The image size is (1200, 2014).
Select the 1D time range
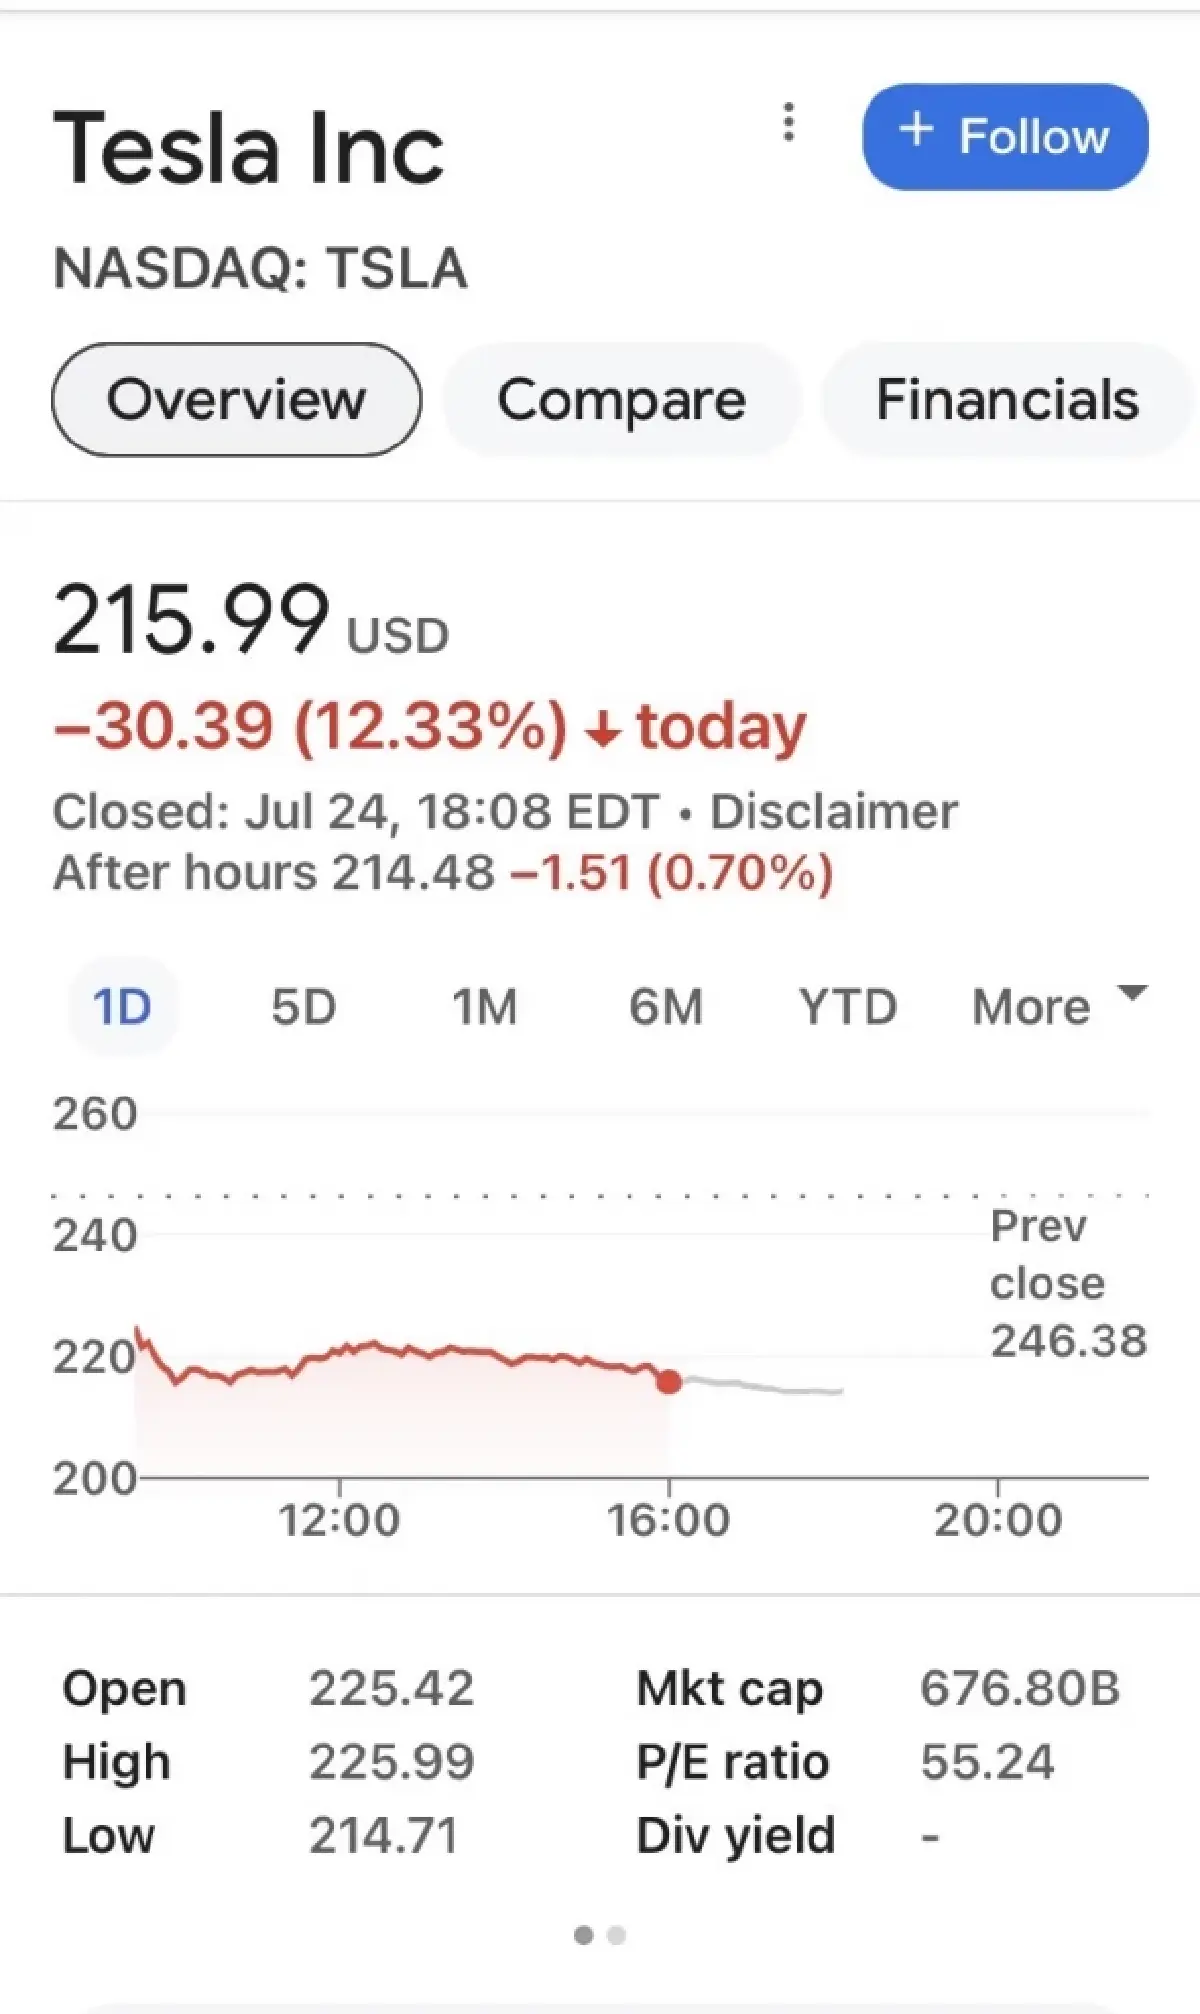(x=122, y=1007)
